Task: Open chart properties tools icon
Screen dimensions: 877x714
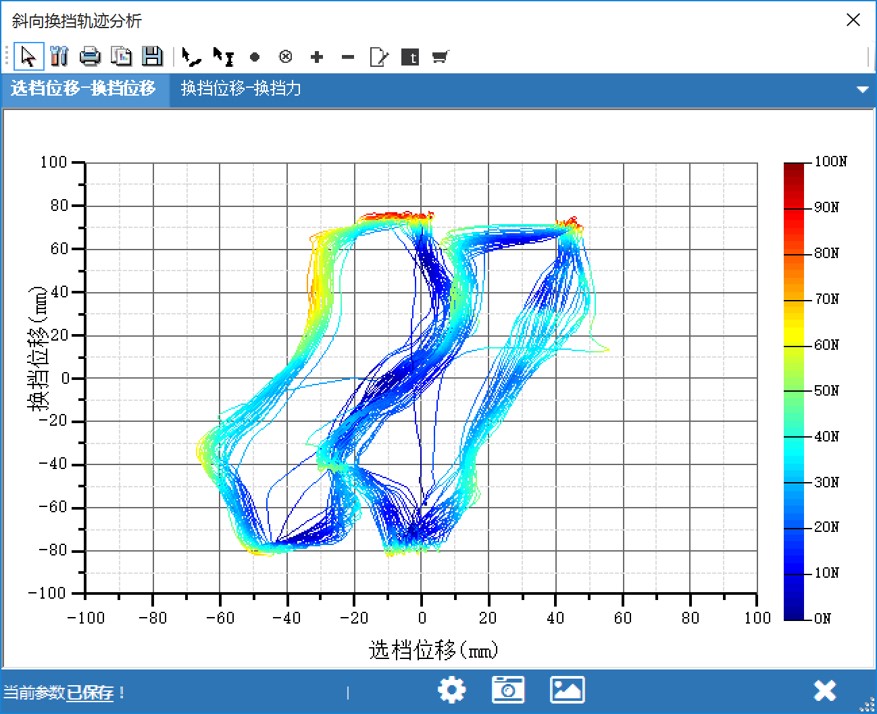Action: tap(59, 57)
